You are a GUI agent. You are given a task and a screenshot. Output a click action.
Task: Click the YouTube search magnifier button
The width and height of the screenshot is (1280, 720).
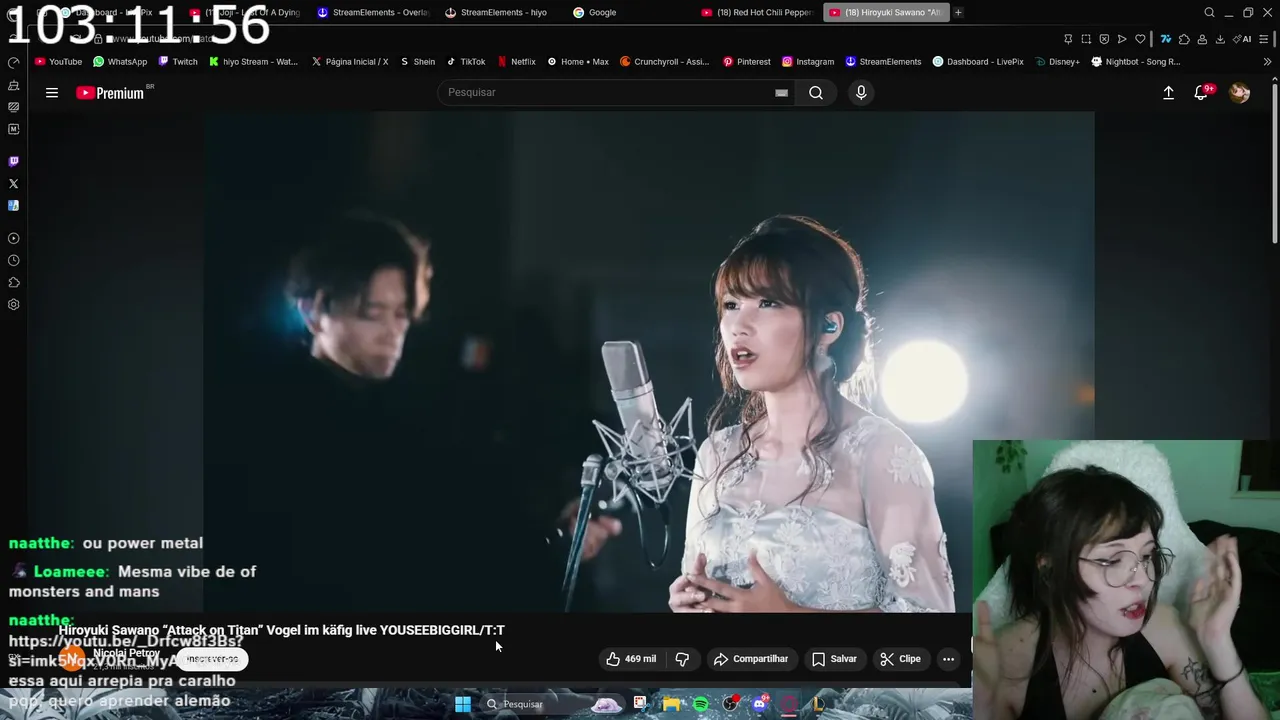pos(816,93)
